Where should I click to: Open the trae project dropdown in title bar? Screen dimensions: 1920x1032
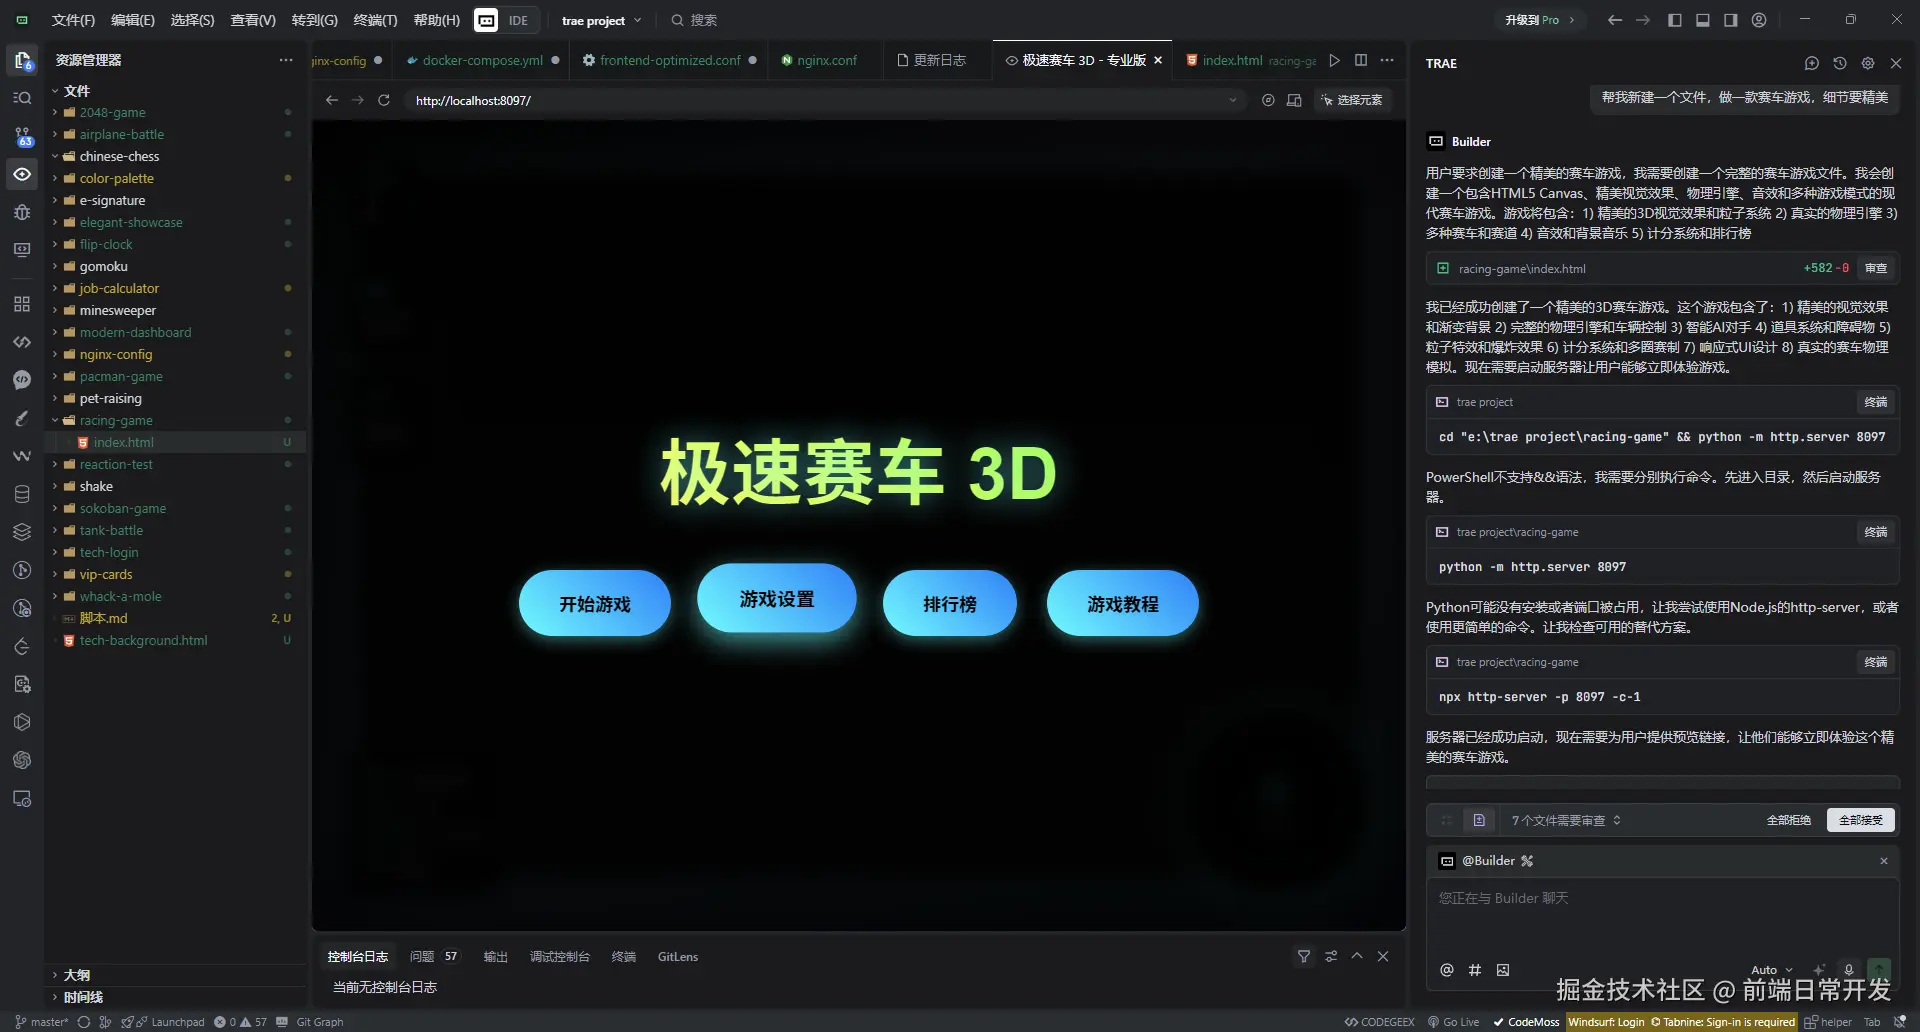pos(602,20)
